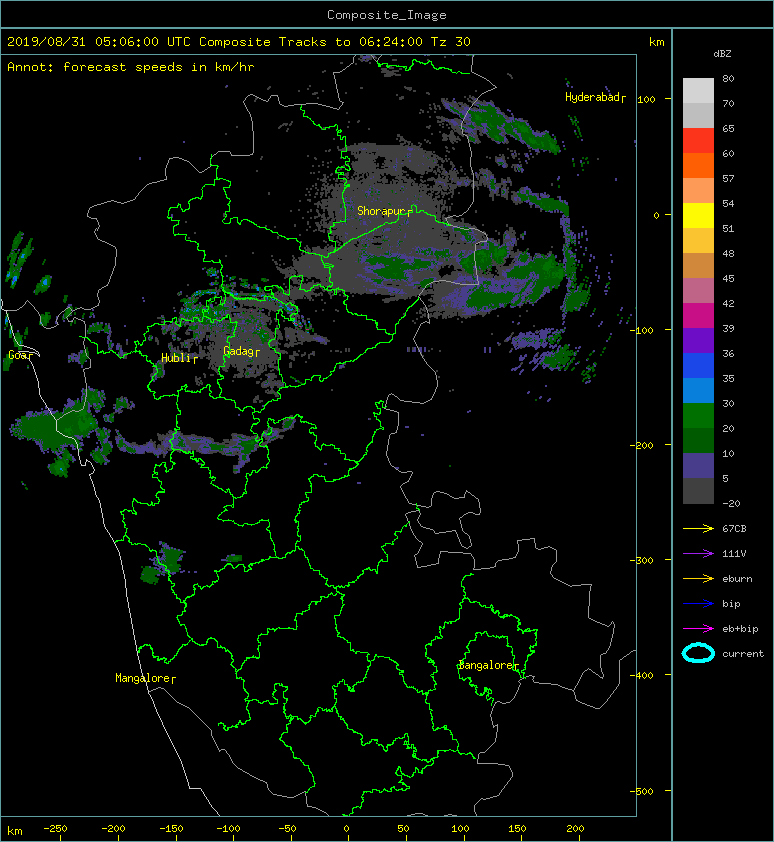Image resolution: width=774 pixels, height=842 pixels.
Task: Click the slate purple 5-10 dBZ swatch
Action: [x=698, y=466]
